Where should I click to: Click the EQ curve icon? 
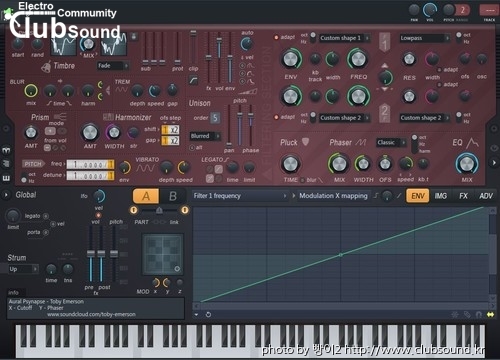point(472,143)
